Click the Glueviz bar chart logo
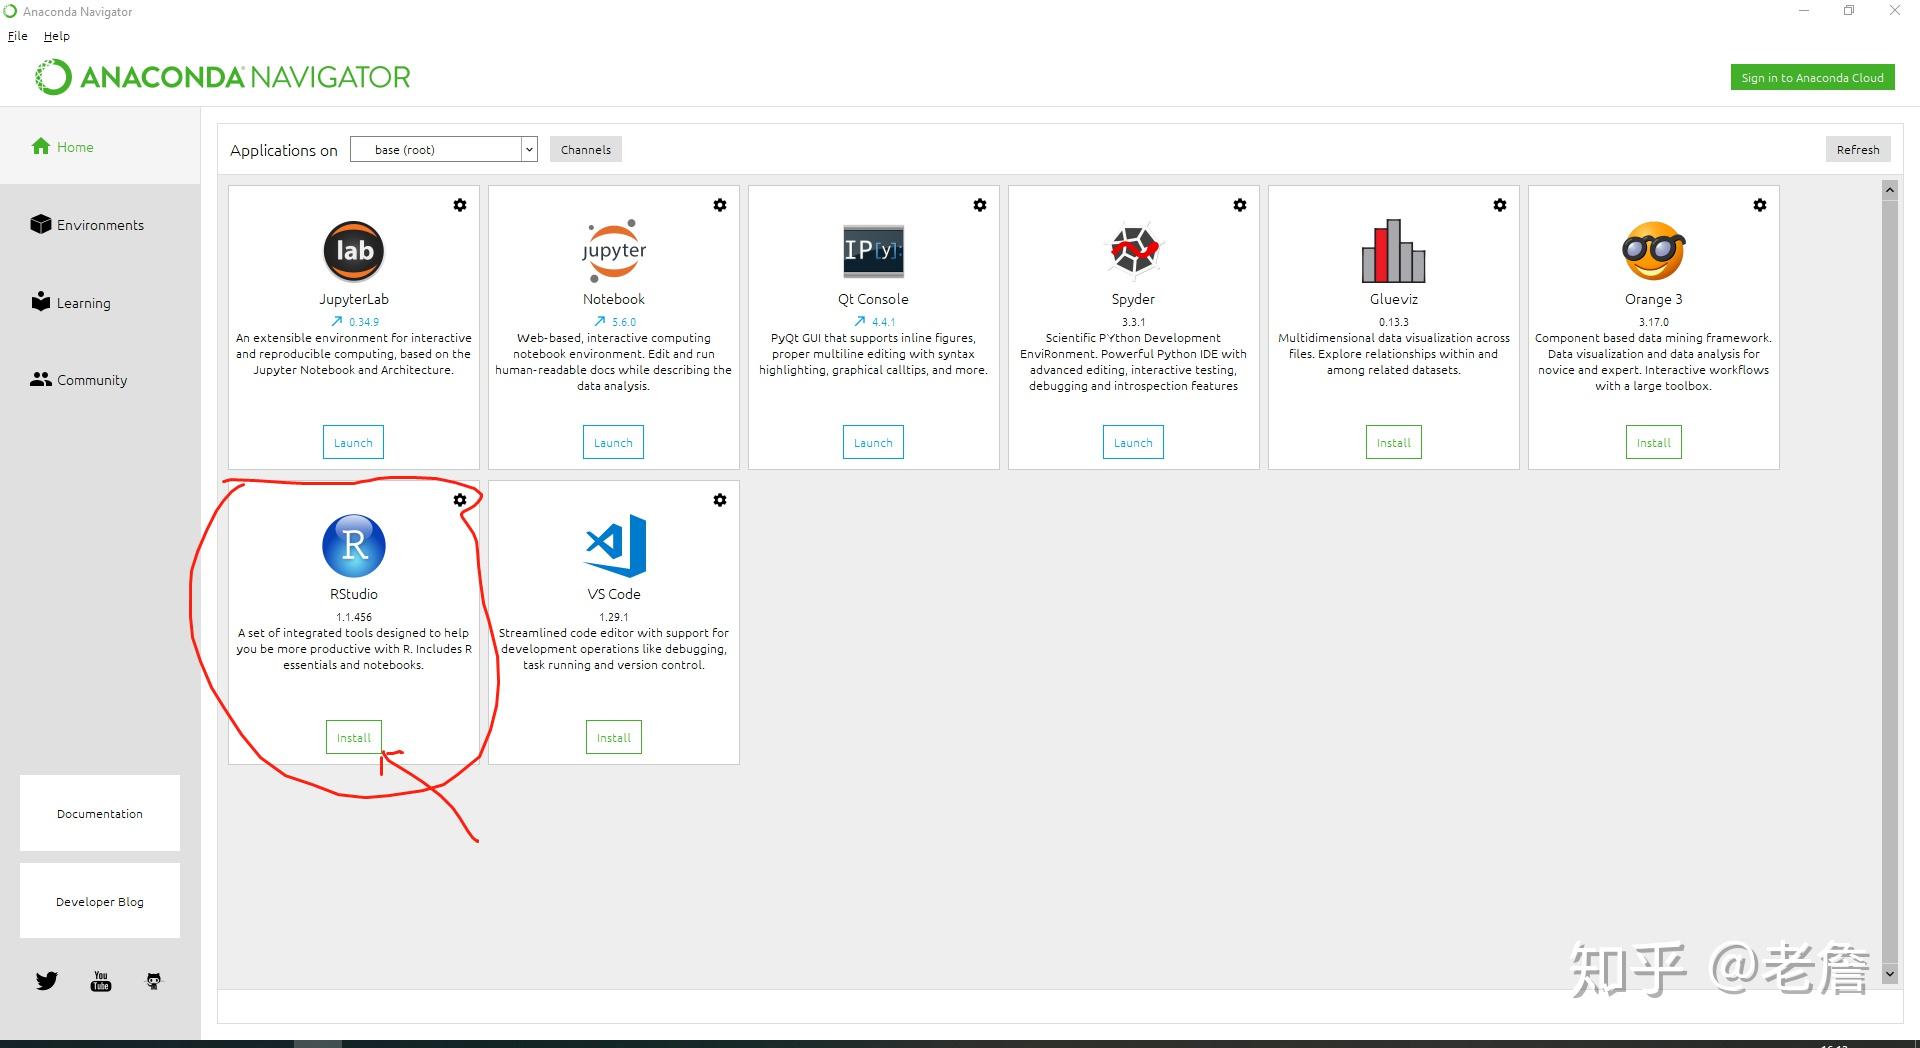This screenshot has width=1920, height=1048. 1394,251
